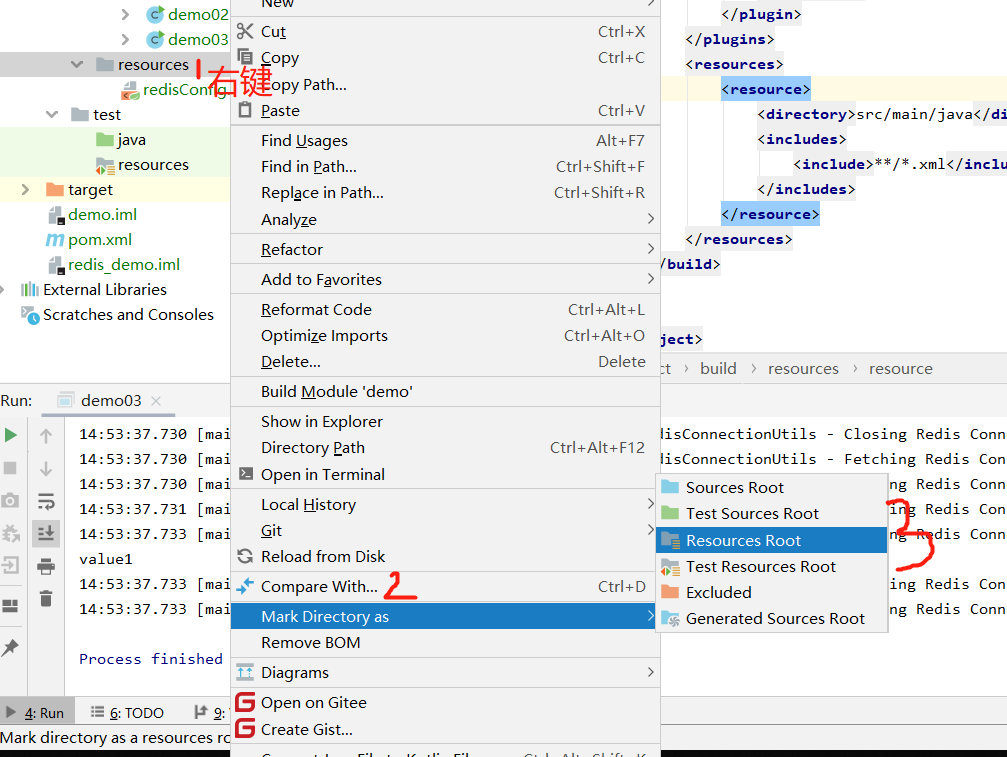Click the trash clear-all icon
Image resolution: width=1007 pixels, height=757 pixels.
[x=46, y=599]
